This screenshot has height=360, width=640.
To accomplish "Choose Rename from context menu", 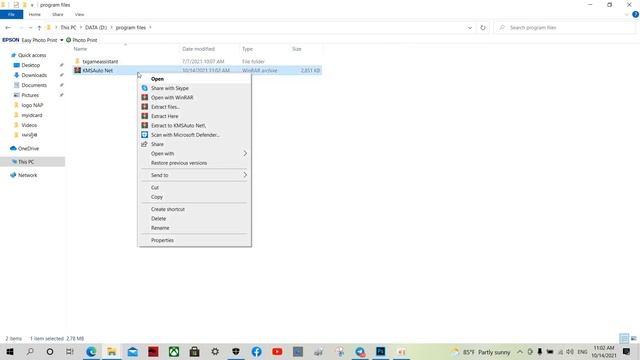I will coord(194,228).
